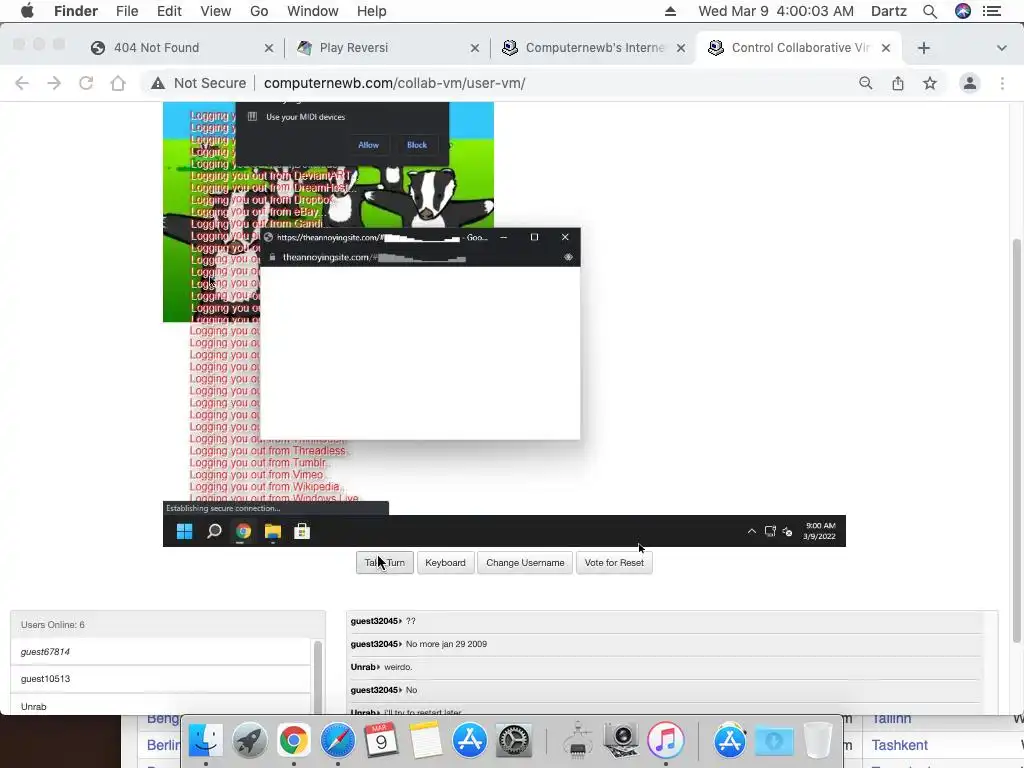Close the Control Collaborative tab
This screenshot has width=1024, height=768.
(886, 48)
